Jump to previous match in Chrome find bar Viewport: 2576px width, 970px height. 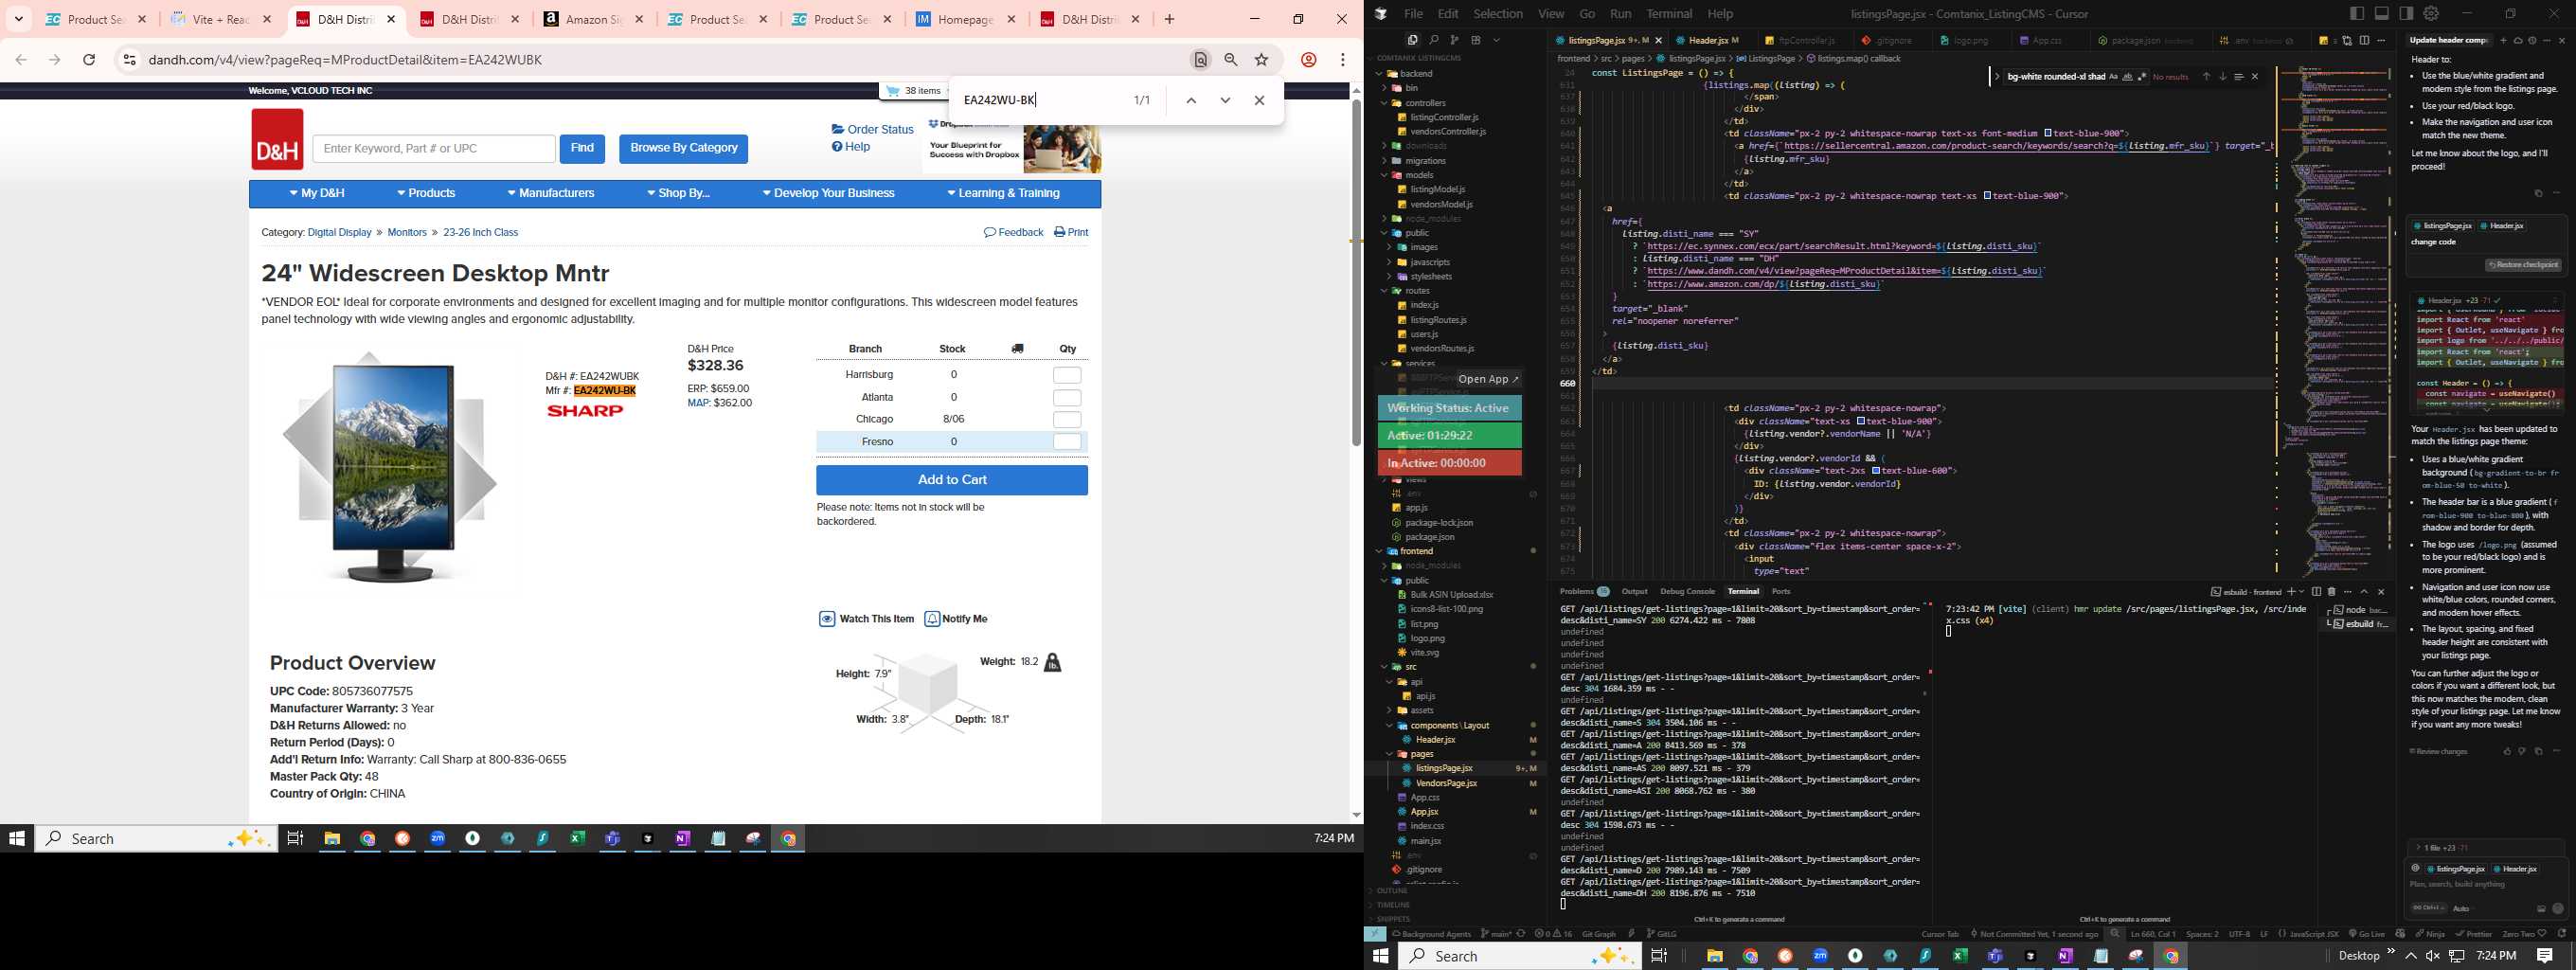[x=1191, y=100]
